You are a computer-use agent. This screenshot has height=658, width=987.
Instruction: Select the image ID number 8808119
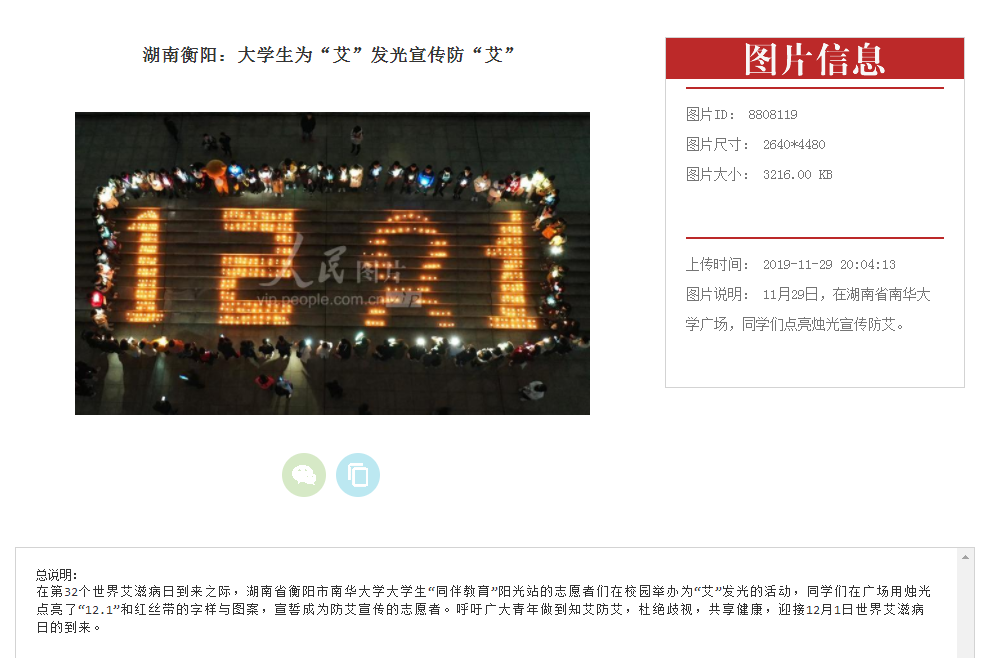772,115
